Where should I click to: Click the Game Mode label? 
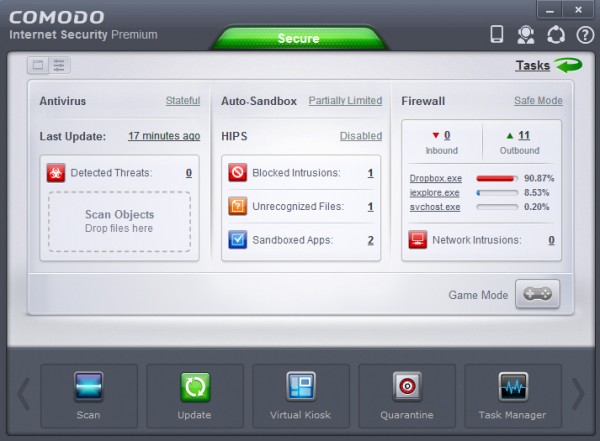pos(478,295)
